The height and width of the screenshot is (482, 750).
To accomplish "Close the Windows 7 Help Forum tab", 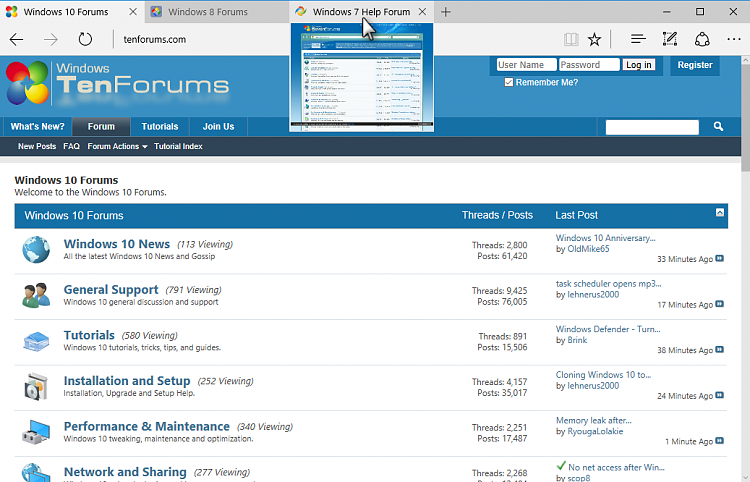I will pyautogui.click(x=422, y=12).
